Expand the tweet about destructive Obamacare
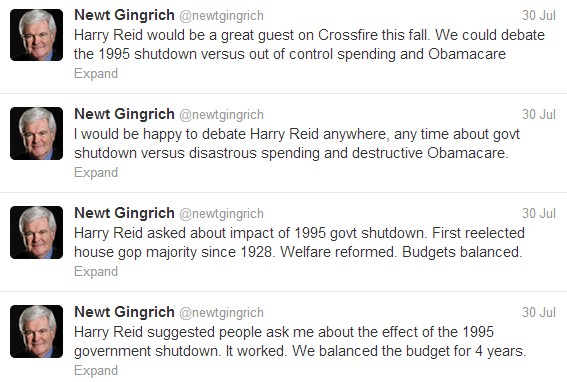 pos(96,173)
